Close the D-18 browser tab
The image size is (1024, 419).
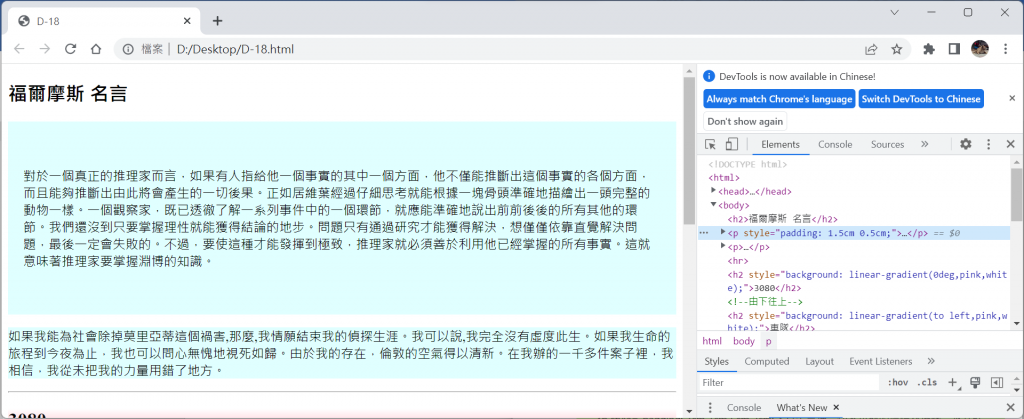[x=187, y=21]
